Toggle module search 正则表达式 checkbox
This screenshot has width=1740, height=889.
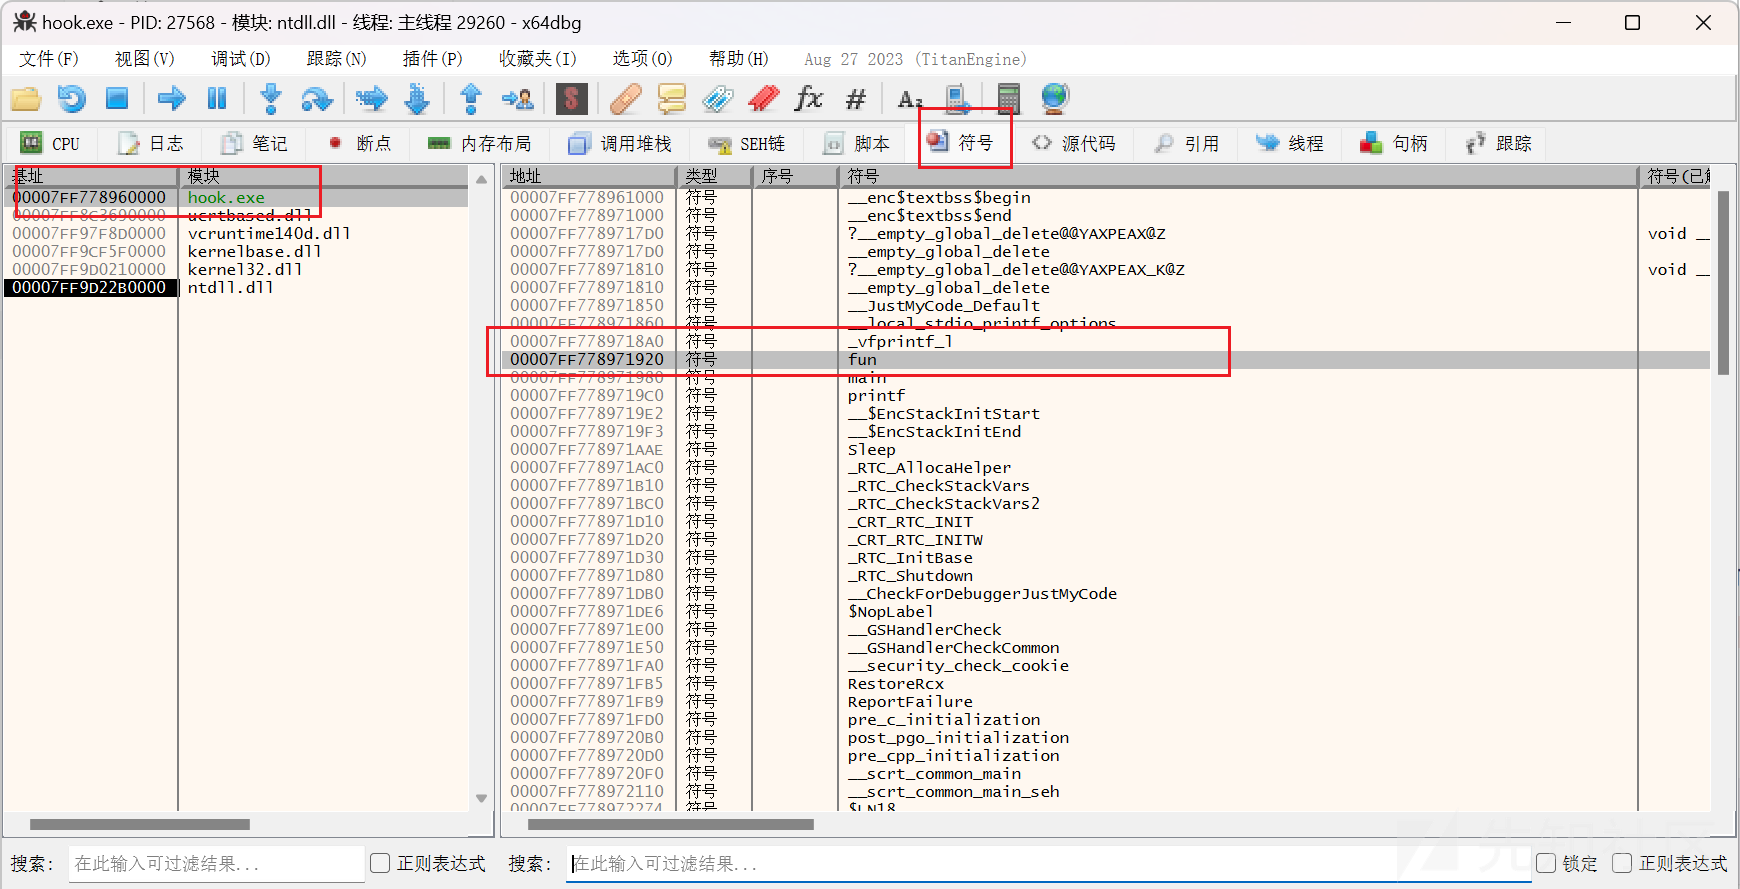pyautogui.click(x=380, y=863)
